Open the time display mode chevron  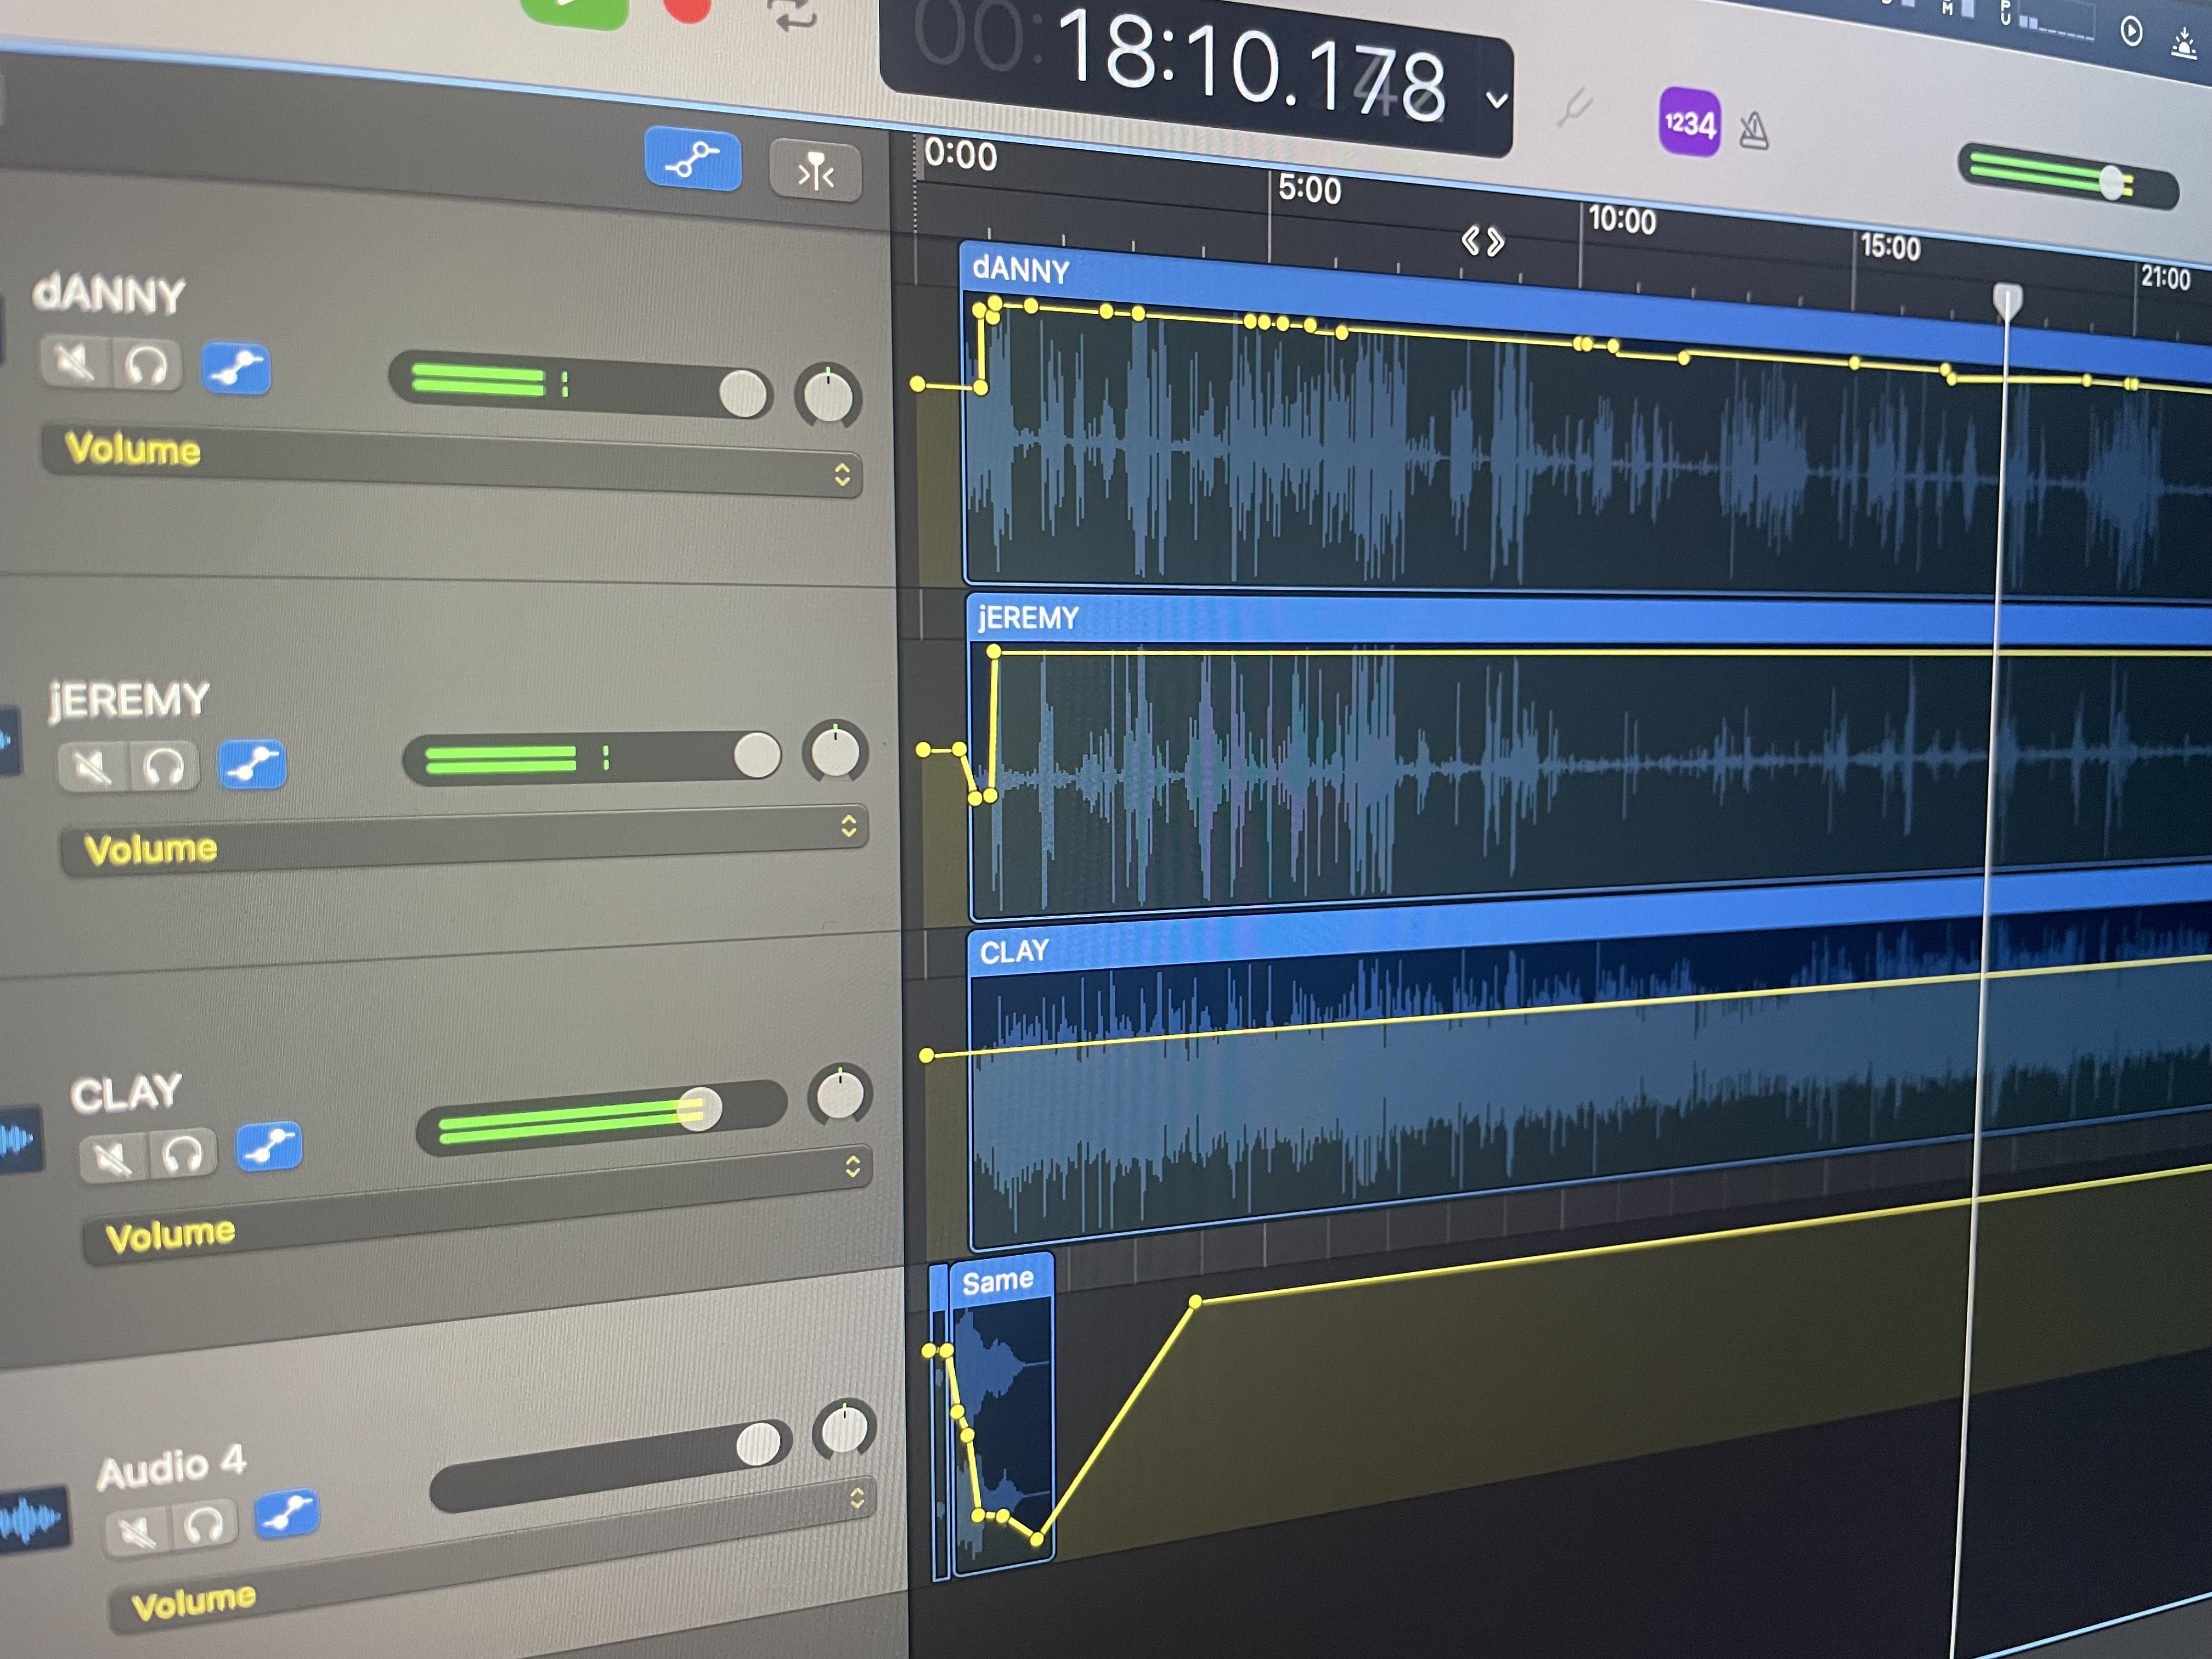click(1496, 99)
